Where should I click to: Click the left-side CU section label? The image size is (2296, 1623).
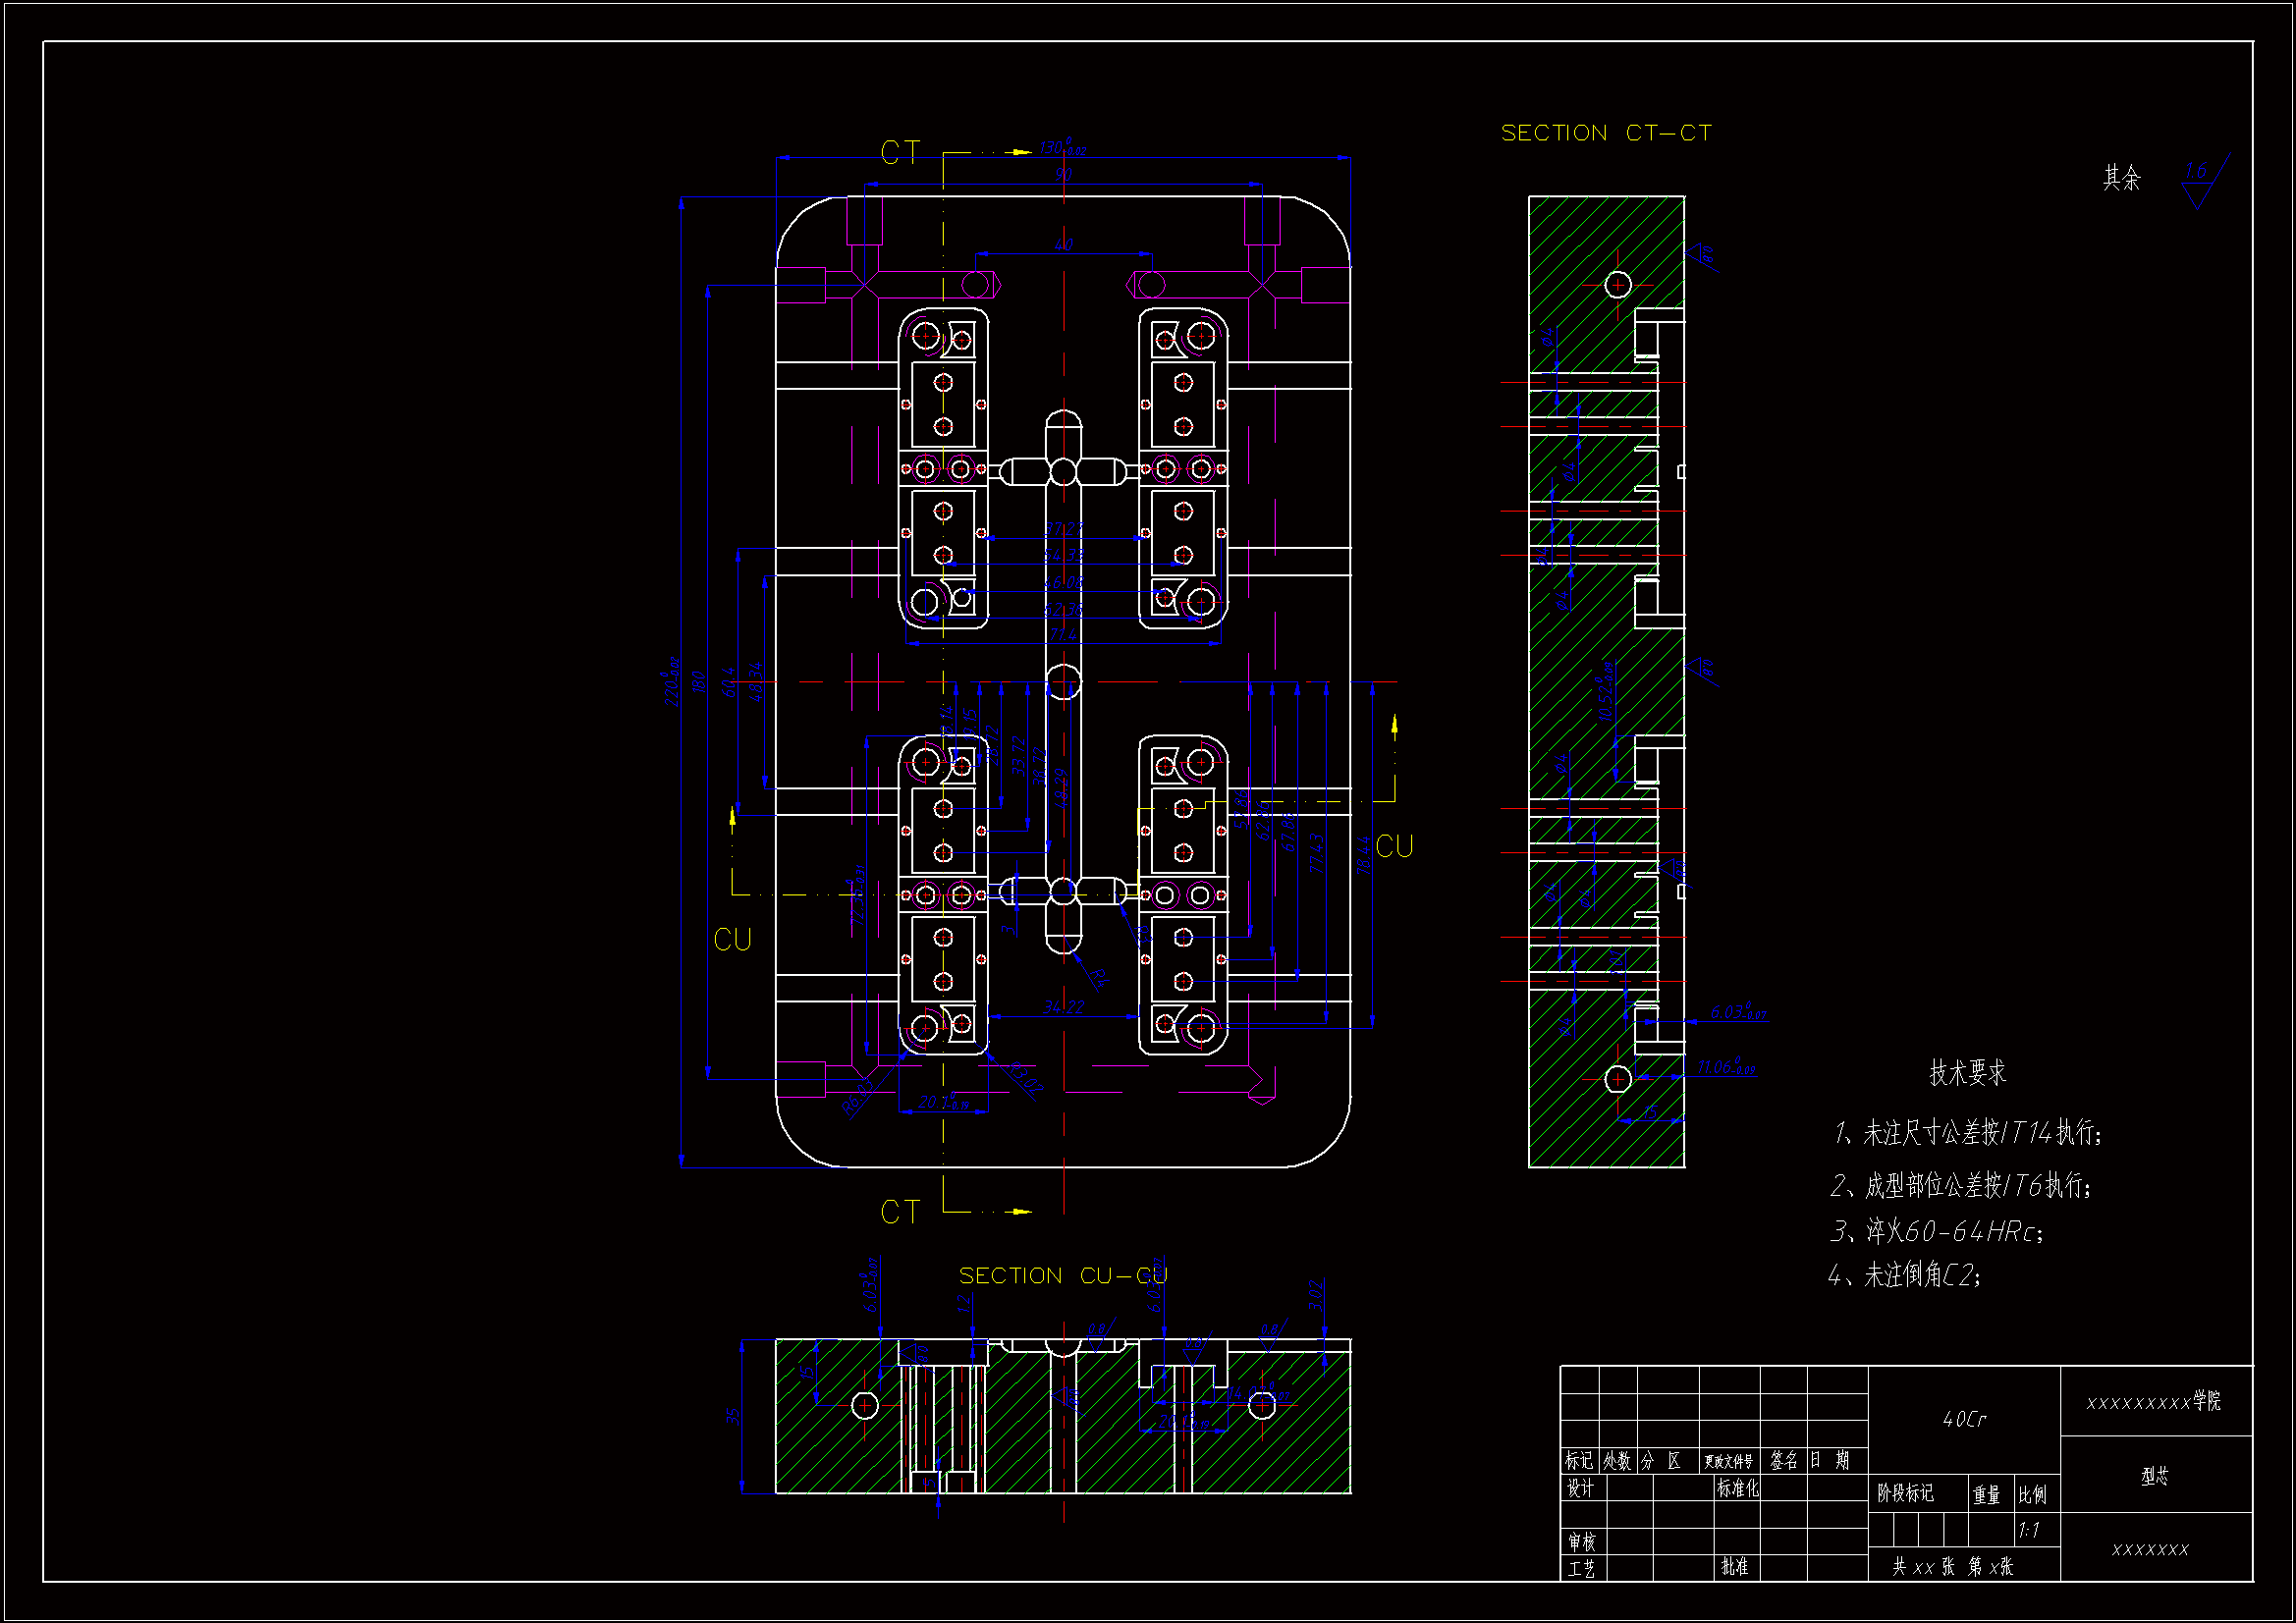(732, 940)
